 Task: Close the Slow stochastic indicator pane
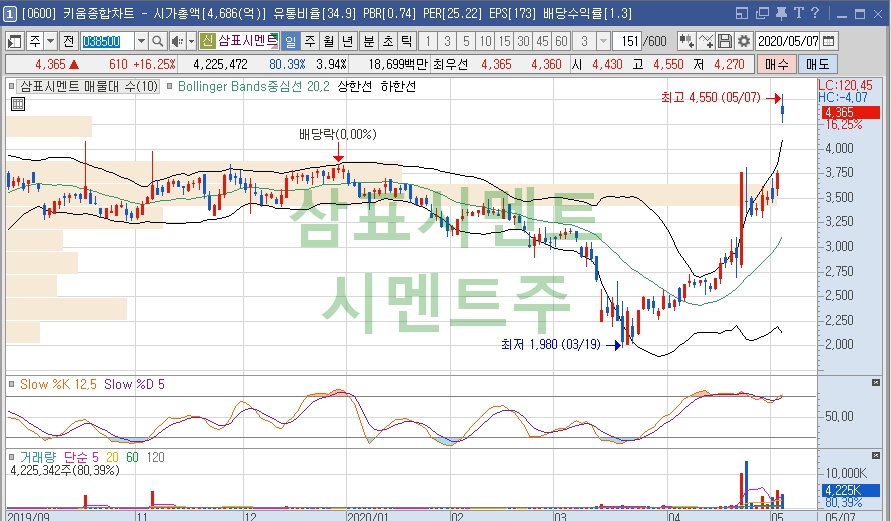(x=876, y=383)
